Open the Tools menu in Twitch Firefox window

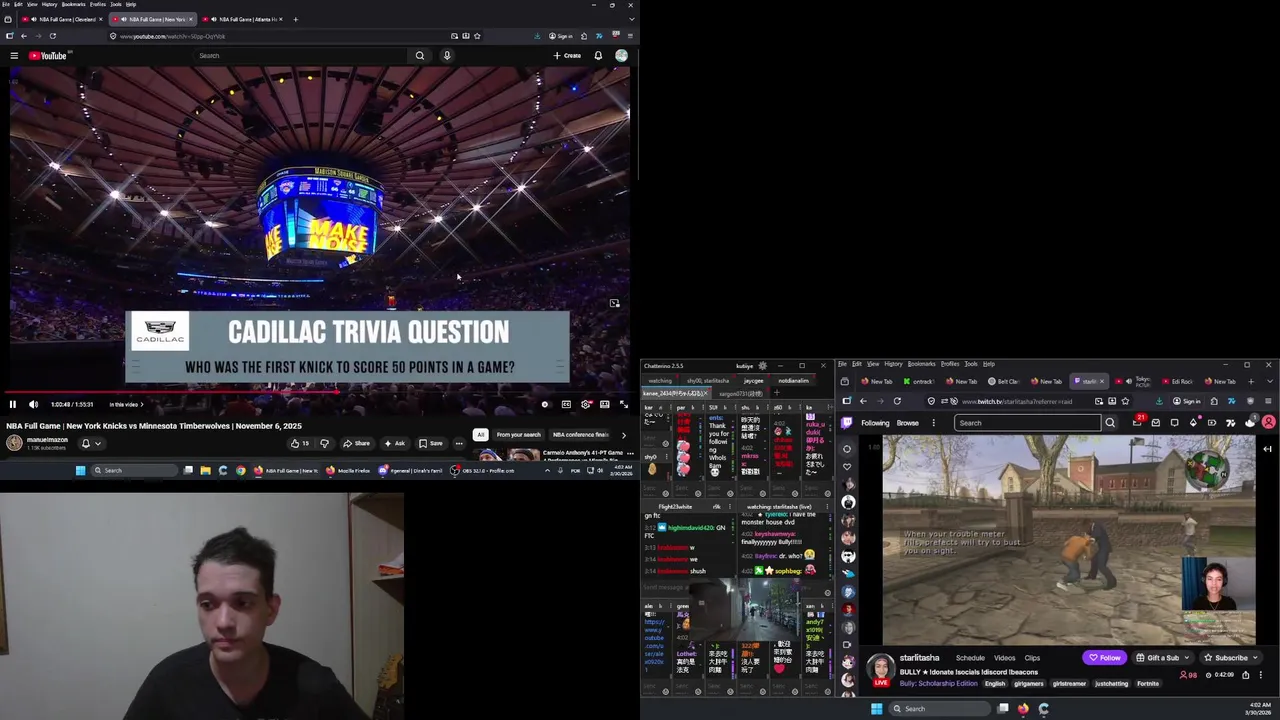(971, 364)
